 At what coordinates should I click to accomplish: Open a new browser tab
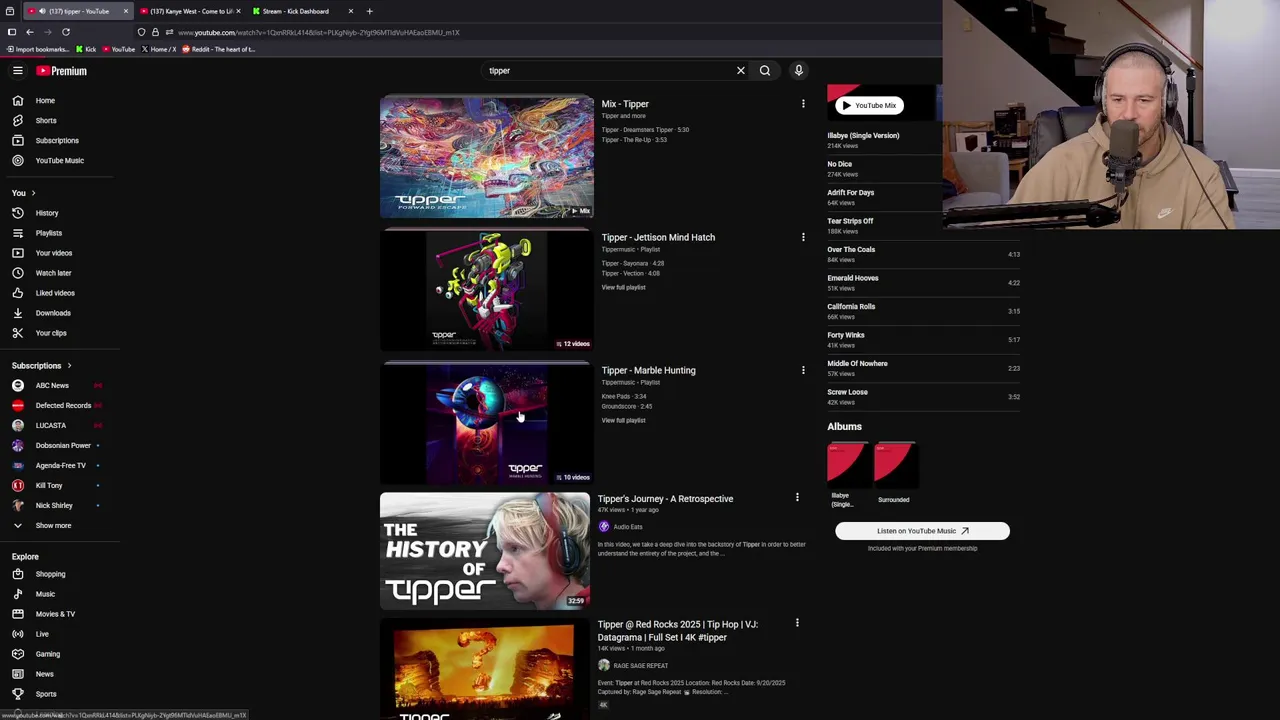point(369,11)
